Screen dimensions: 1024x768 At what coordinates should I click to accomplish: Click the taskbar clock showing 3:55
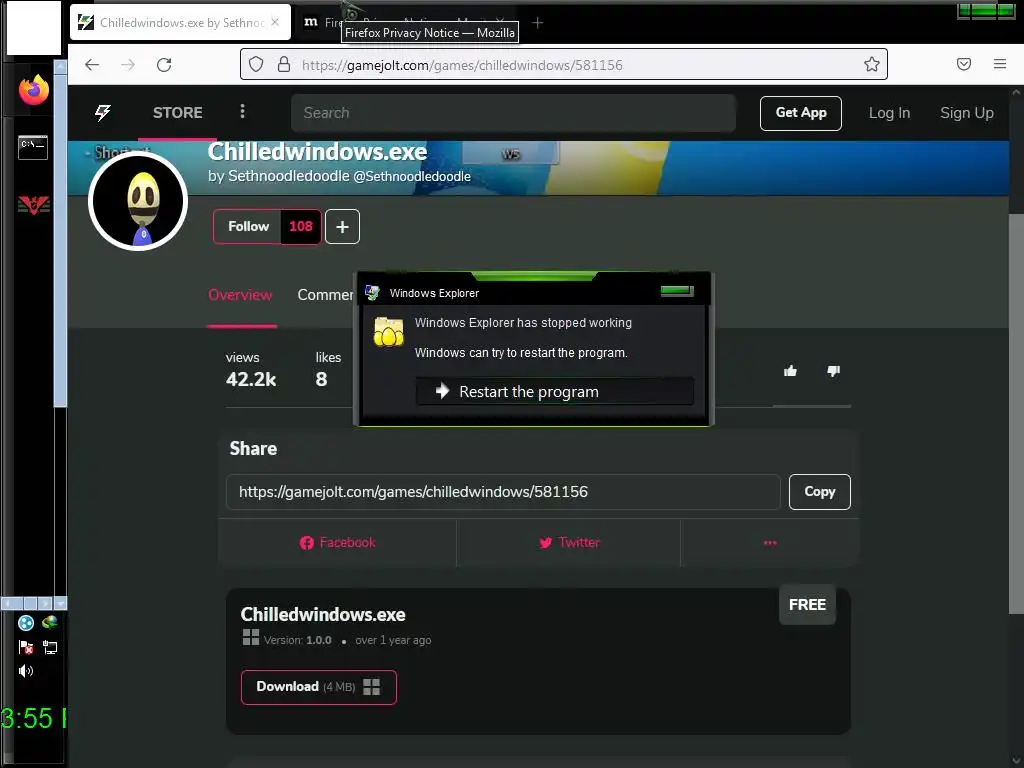tap(33, 718)
